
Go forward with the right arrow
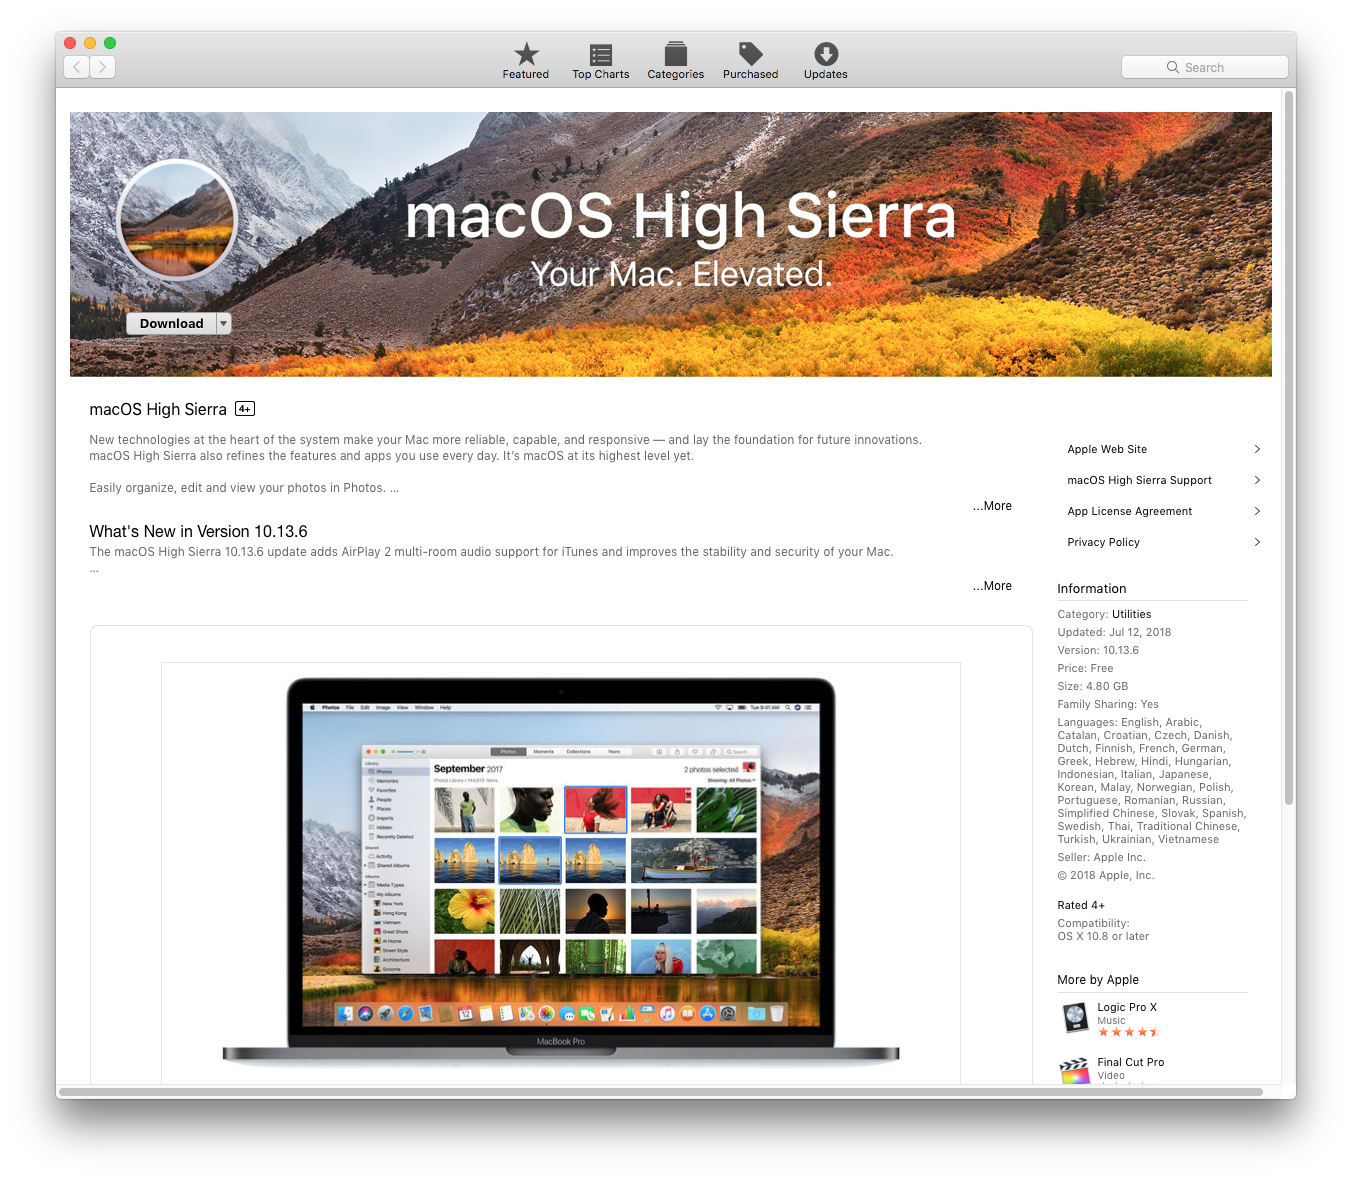103,67
